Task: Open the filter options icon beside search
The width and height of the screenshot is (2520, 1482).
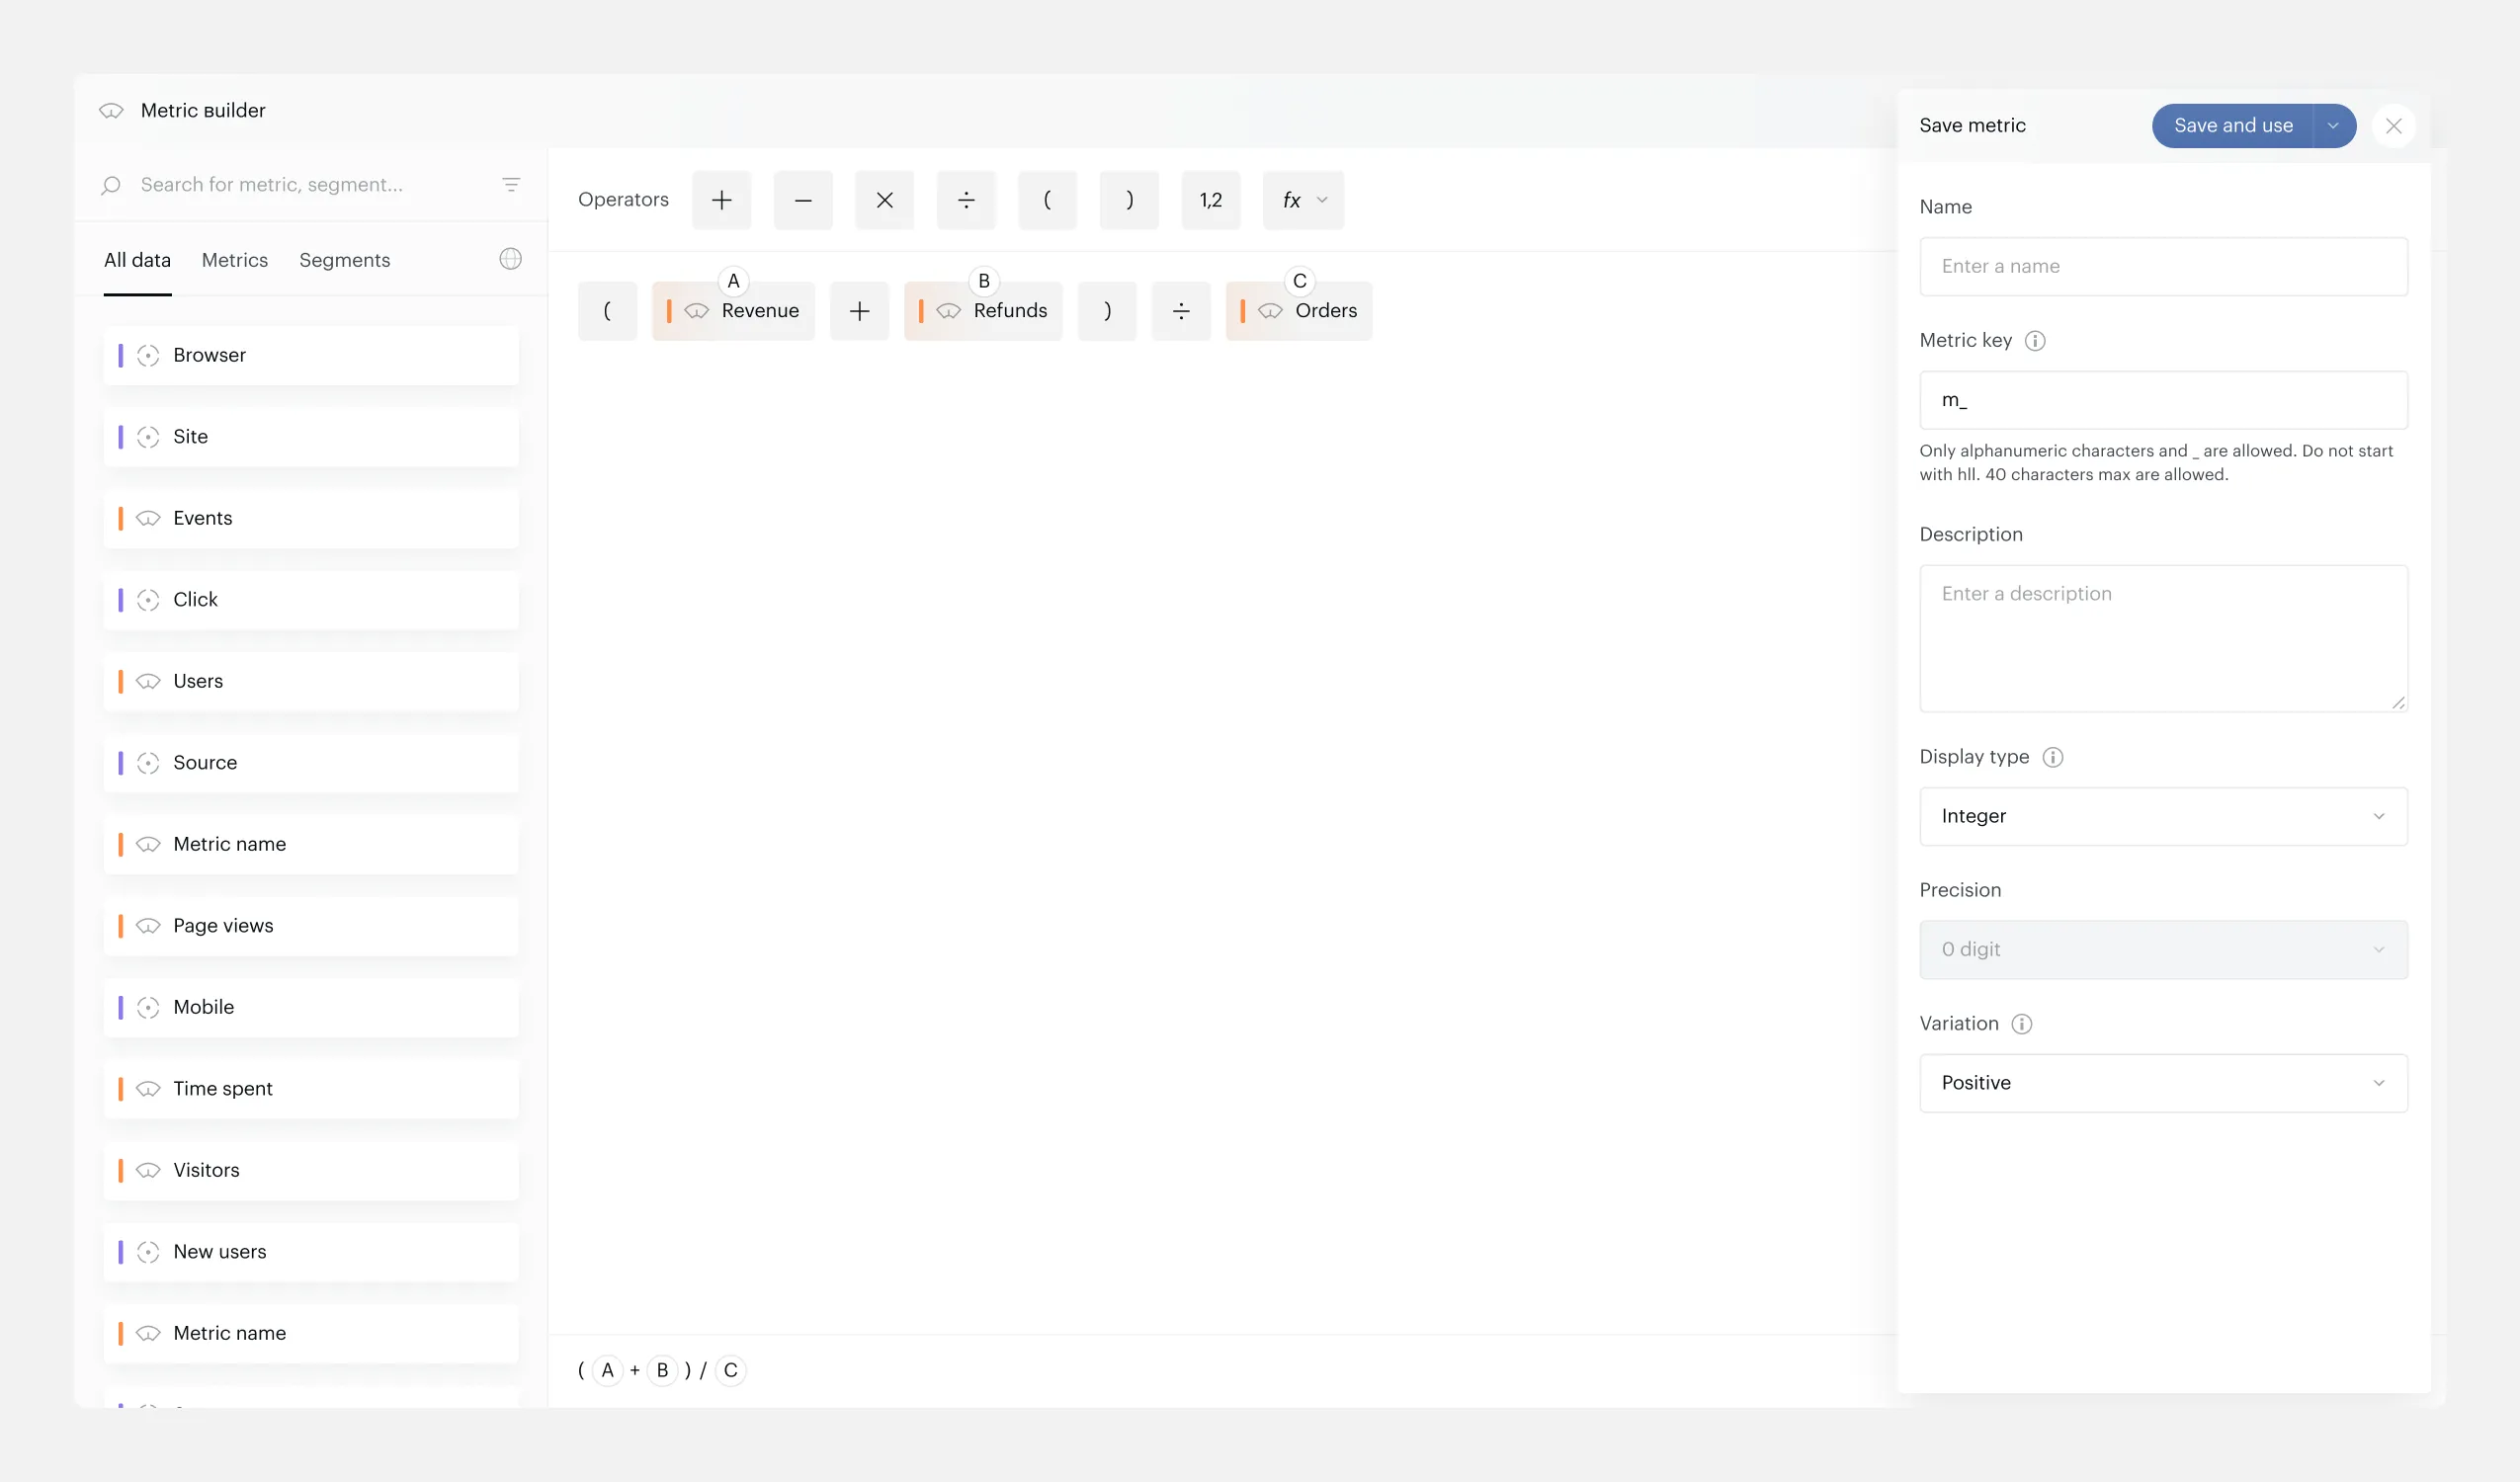Action: point(511,184)
